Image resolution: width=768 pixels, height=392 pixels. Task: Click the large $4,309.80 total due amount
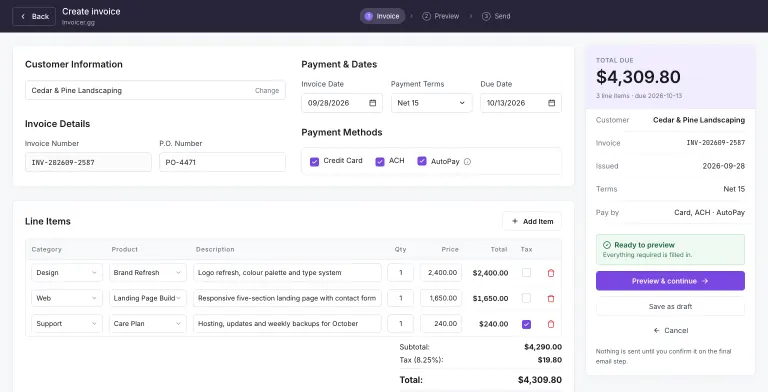coord(638,77)
